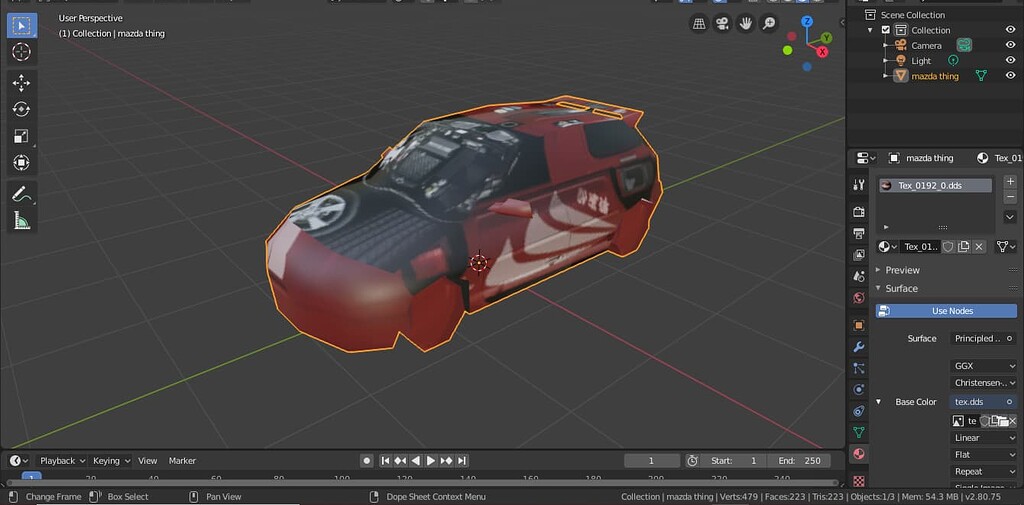Collapse the Base Color section
Image resolution: width=1024 pixels, height=505 pixels.
click(878, 402)
